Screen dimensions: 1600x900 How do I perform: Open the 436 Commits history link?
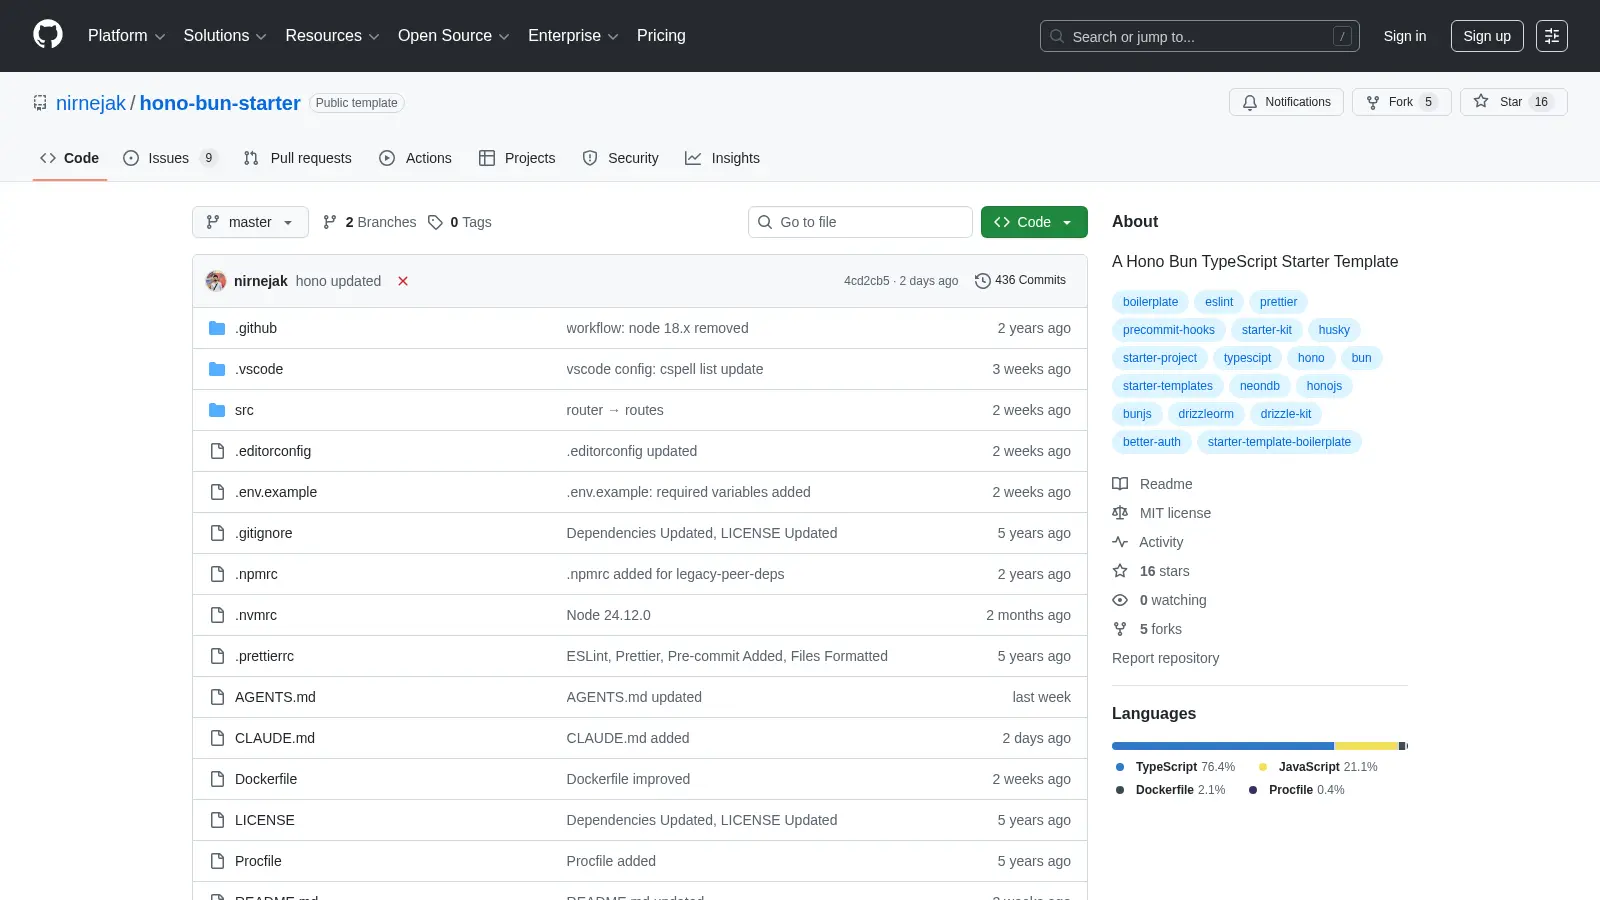(x=1020, y=281)
